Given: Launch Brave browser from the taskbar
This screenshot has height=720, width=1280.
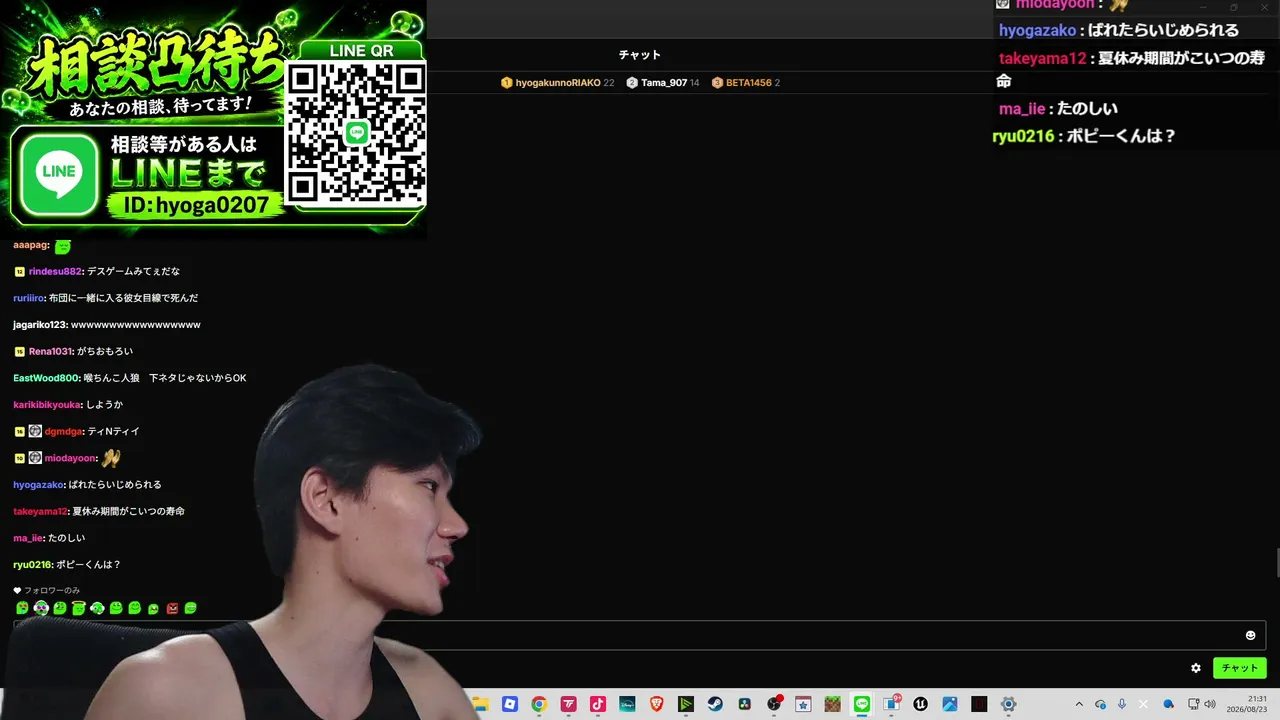Looking at the screenshot, I should [x=657, y=704].
